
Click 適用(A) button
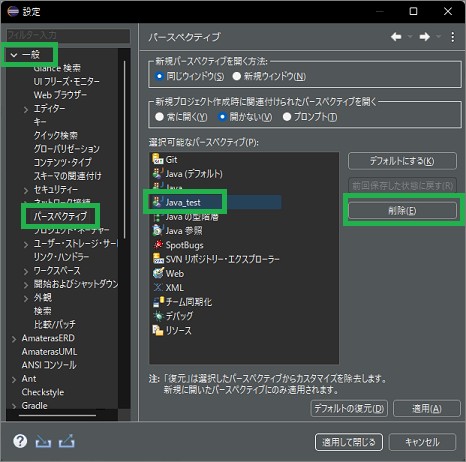pos(427,408)
